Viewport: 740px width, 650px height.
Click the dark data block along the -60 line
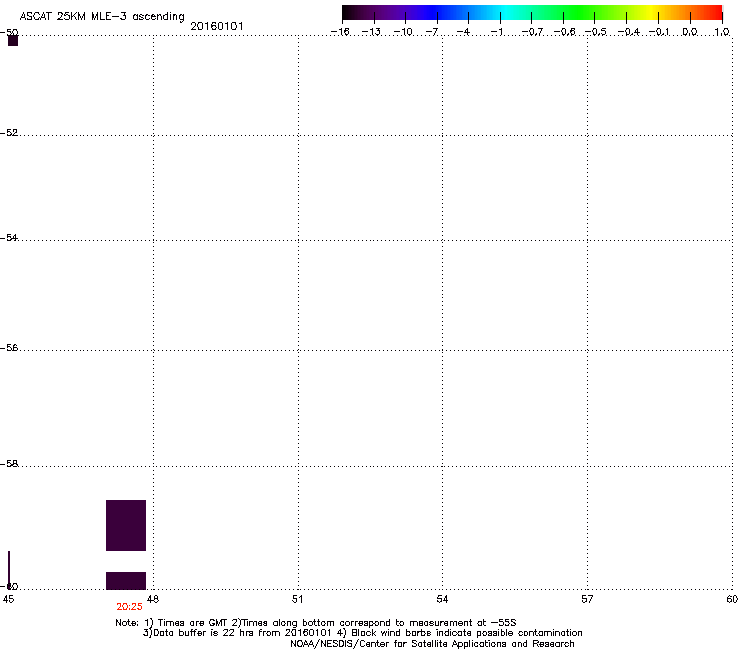[126, 581]
